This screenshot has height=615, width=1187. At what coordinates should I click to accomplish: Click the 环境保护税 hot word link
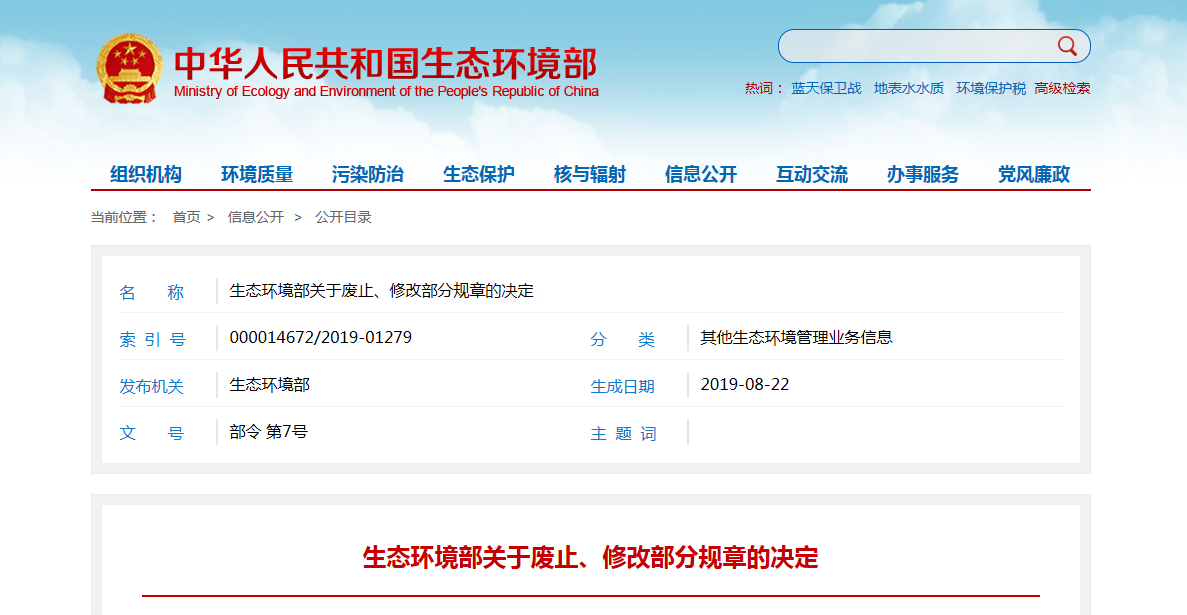click(x=990, y=88)
